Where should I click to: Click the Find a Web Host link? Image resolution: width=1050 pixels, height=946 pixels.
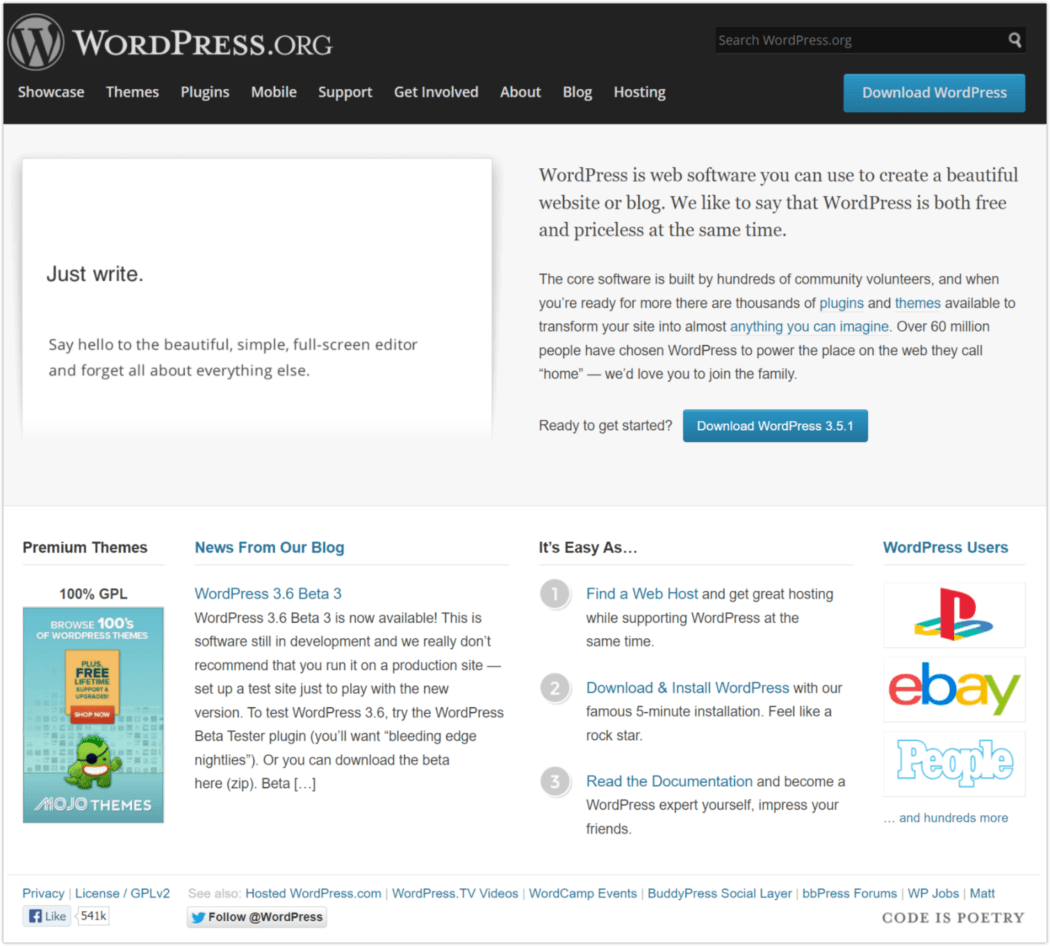coord(642,593)
